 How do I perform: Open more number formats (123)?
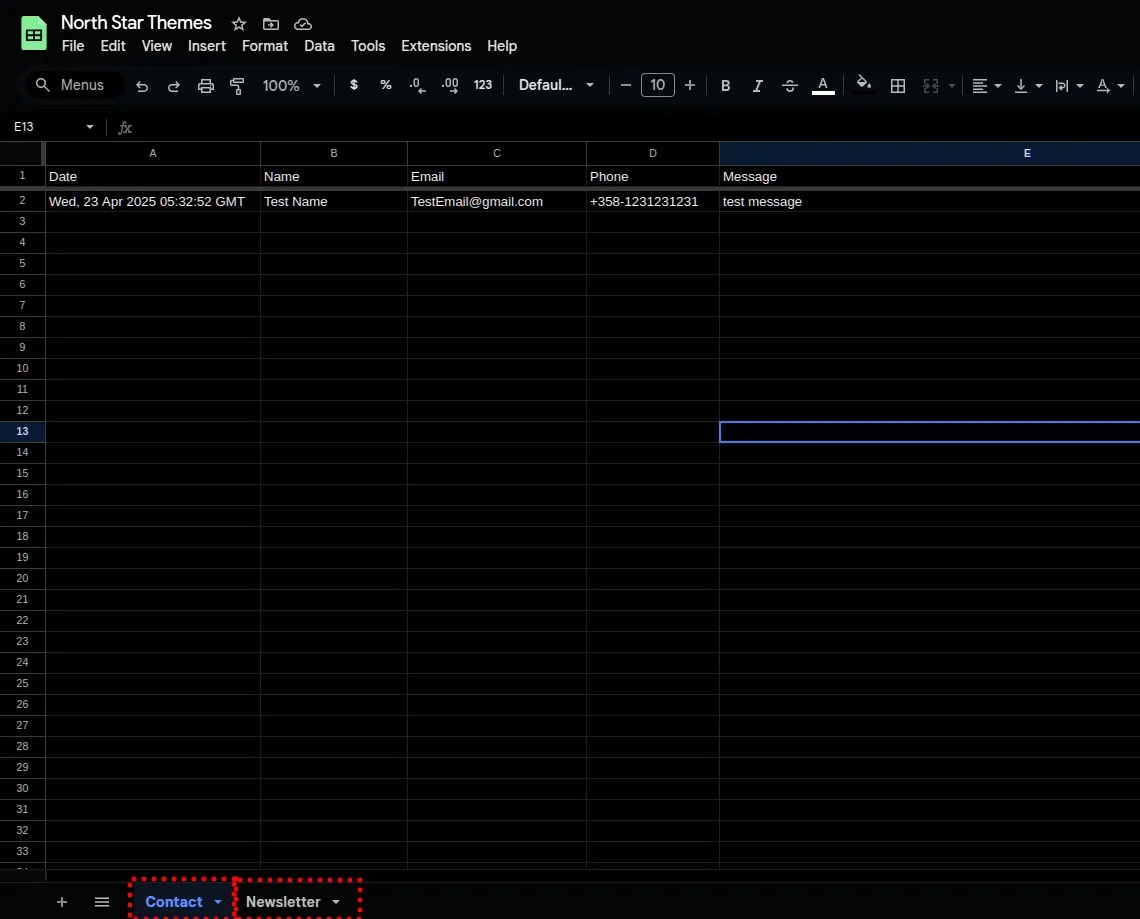(483, 85)
